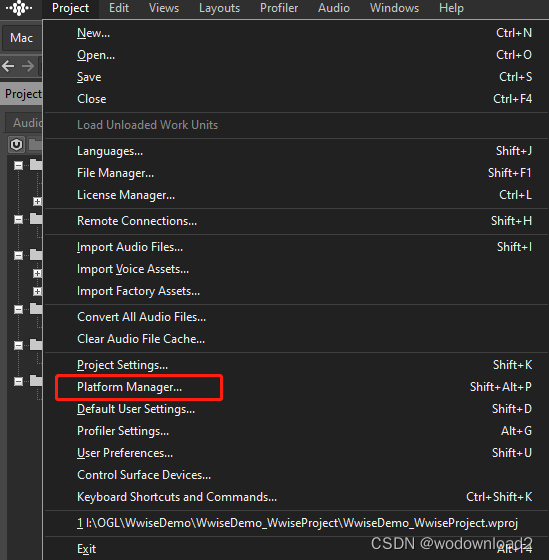Switch to the Project Explorer tab
Image resolution: width=549 pixels, height=560 pixels.
(x=22, y=94)
